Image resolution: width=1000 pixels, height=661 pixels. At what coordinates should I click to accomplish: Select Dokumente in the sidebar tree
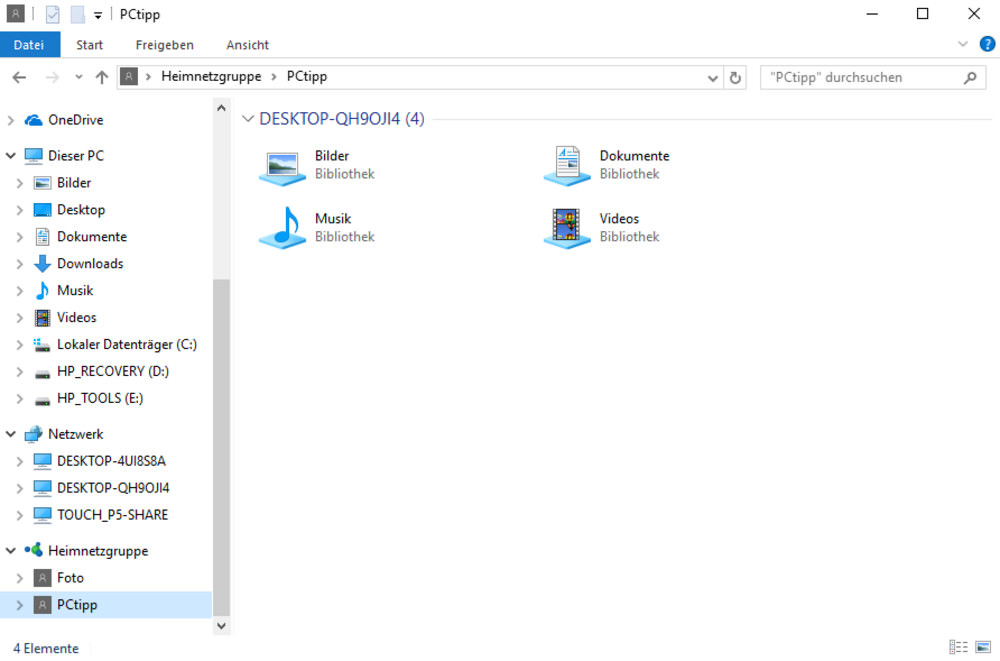tap(92, 237)
